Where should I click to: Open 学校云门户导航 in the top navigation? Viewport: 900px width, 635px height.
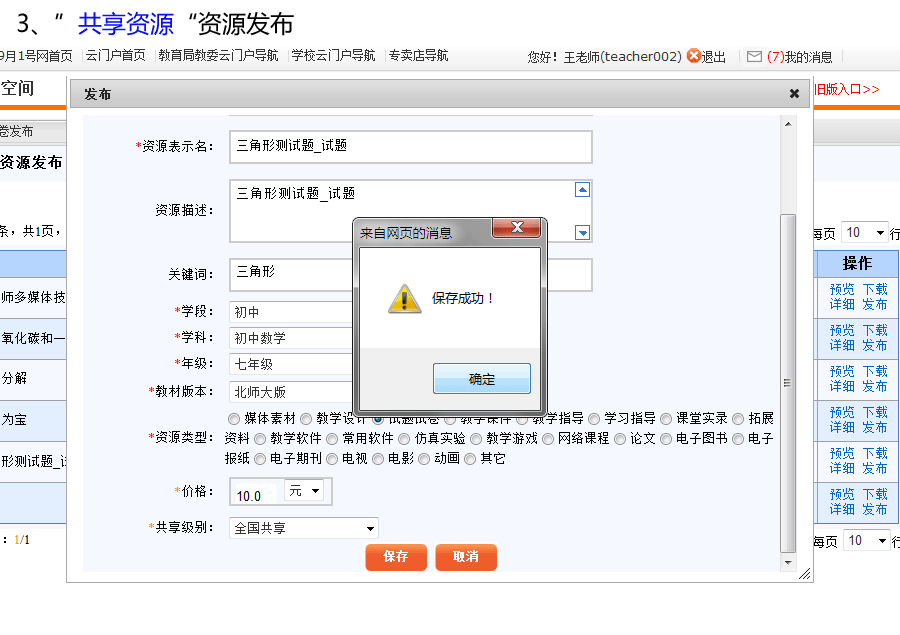coord(333,56)
